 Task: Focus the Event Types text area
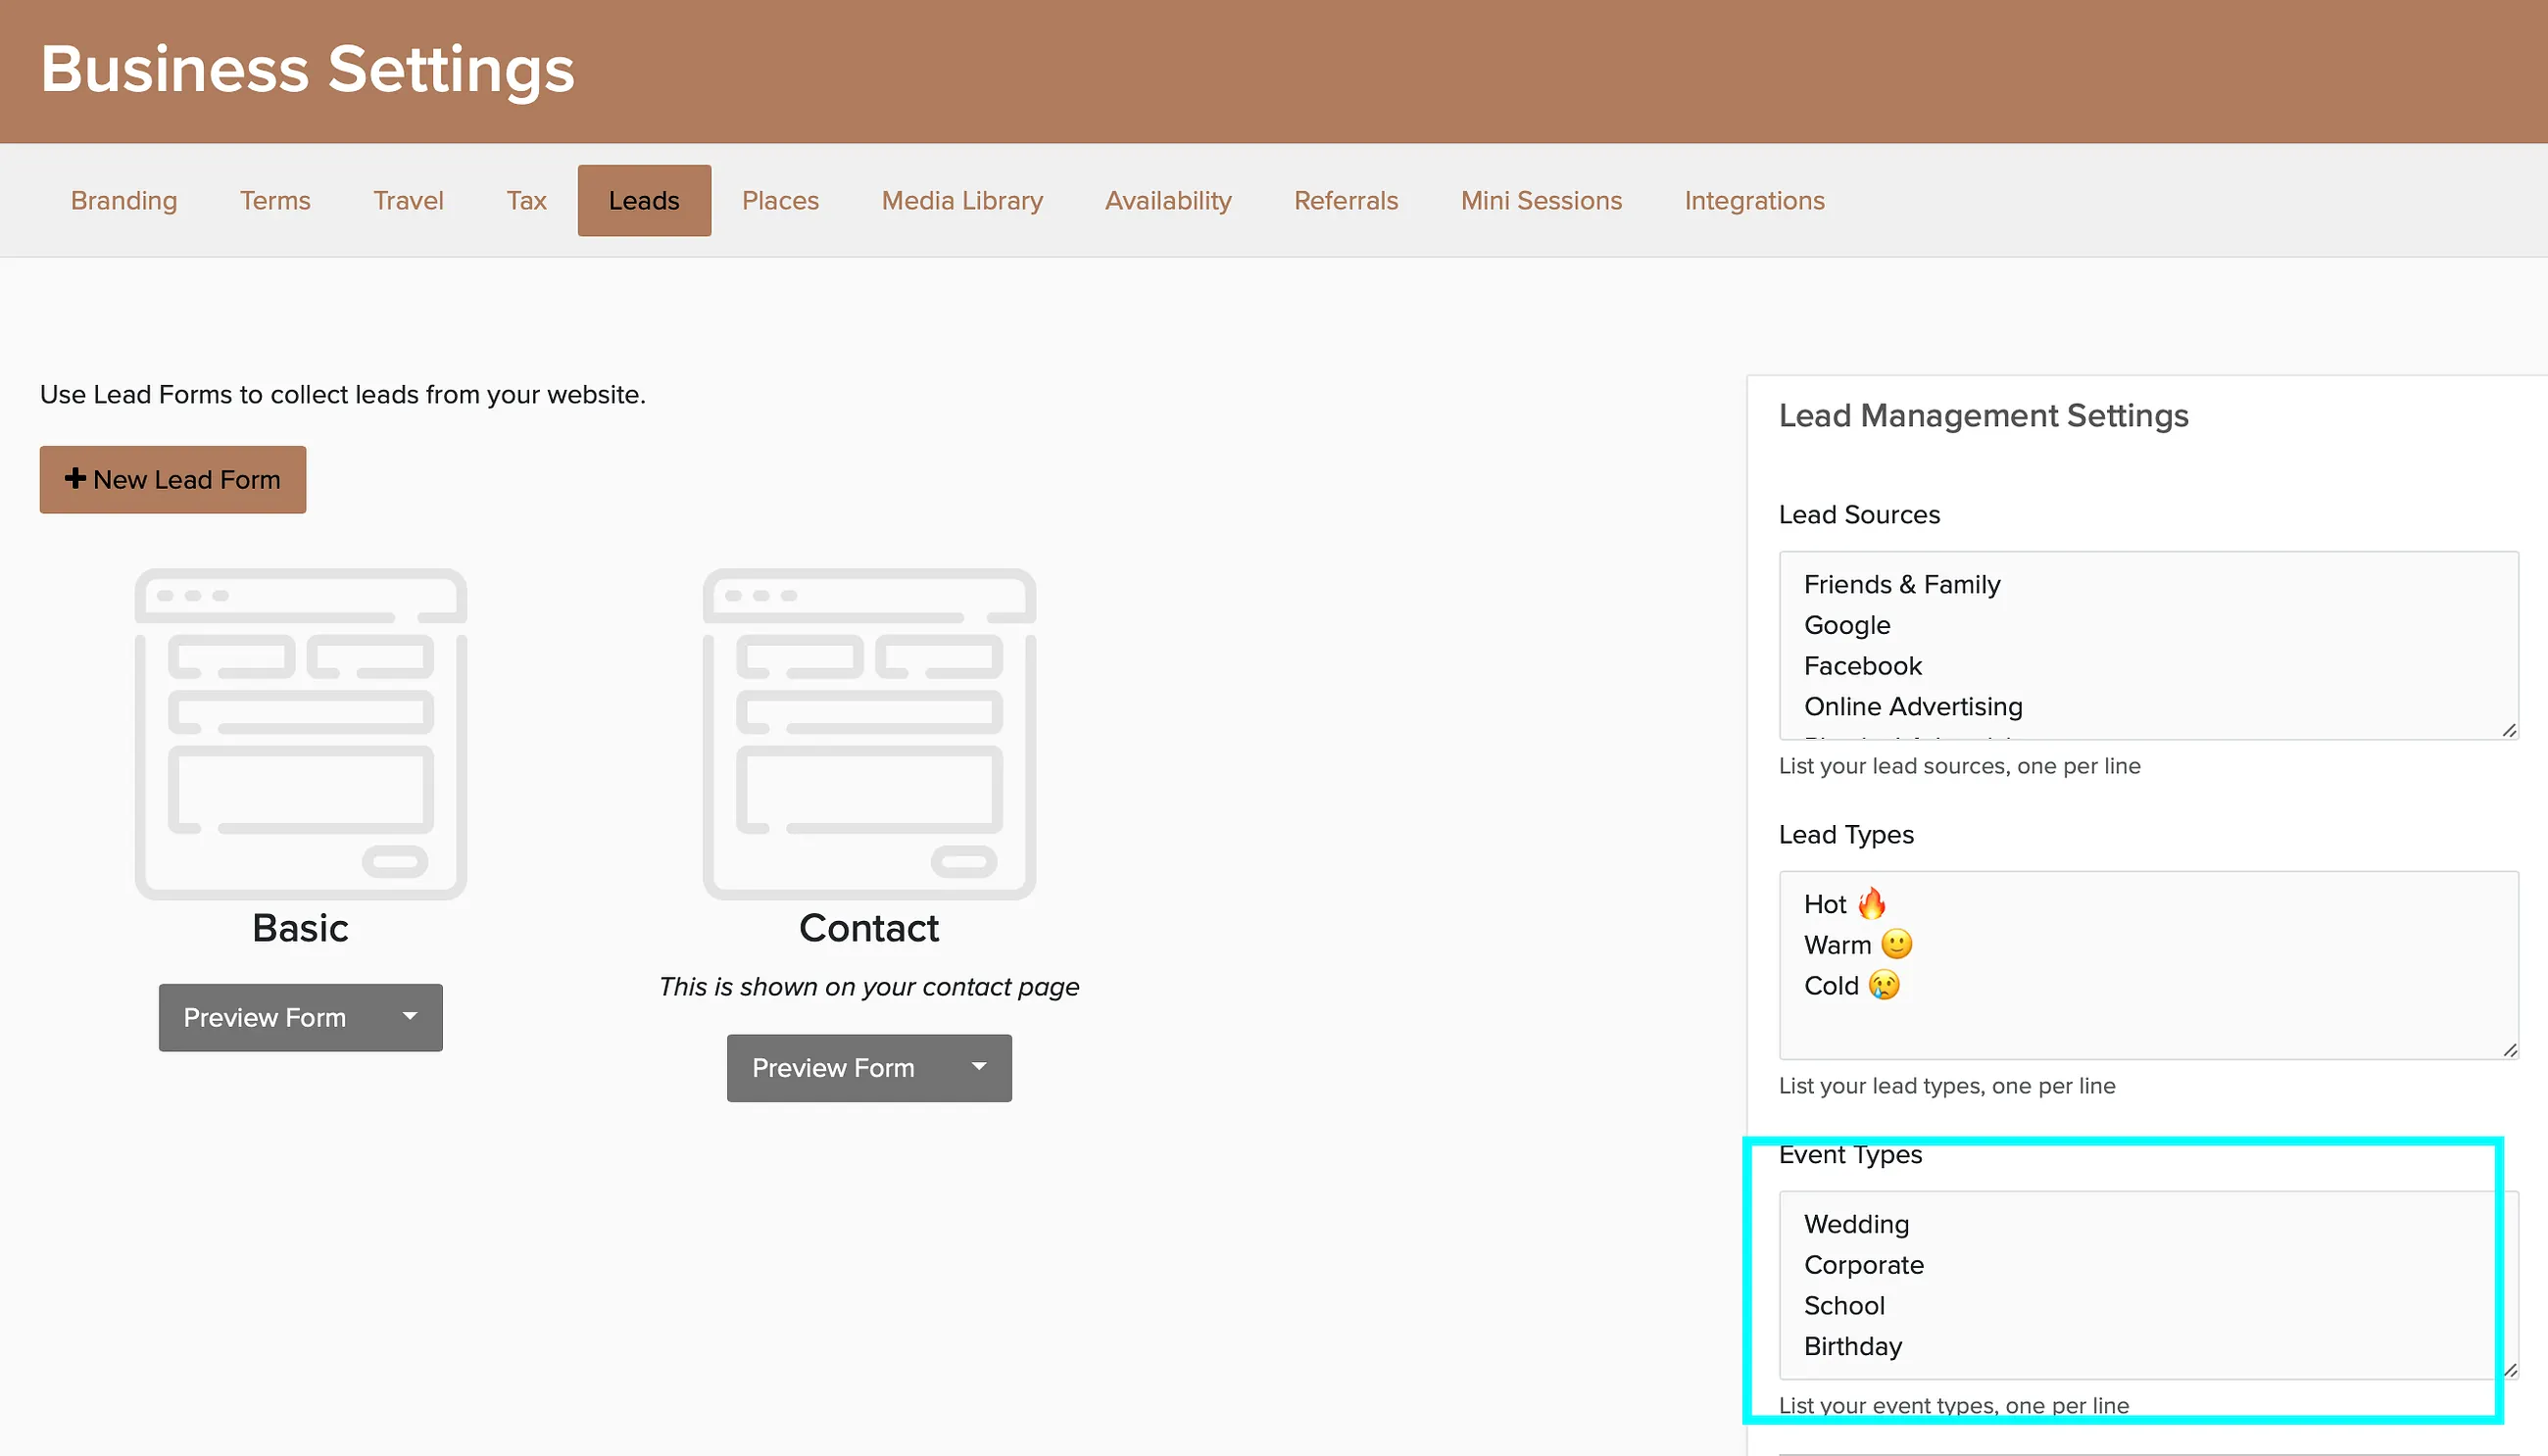coord(2148,1285)
